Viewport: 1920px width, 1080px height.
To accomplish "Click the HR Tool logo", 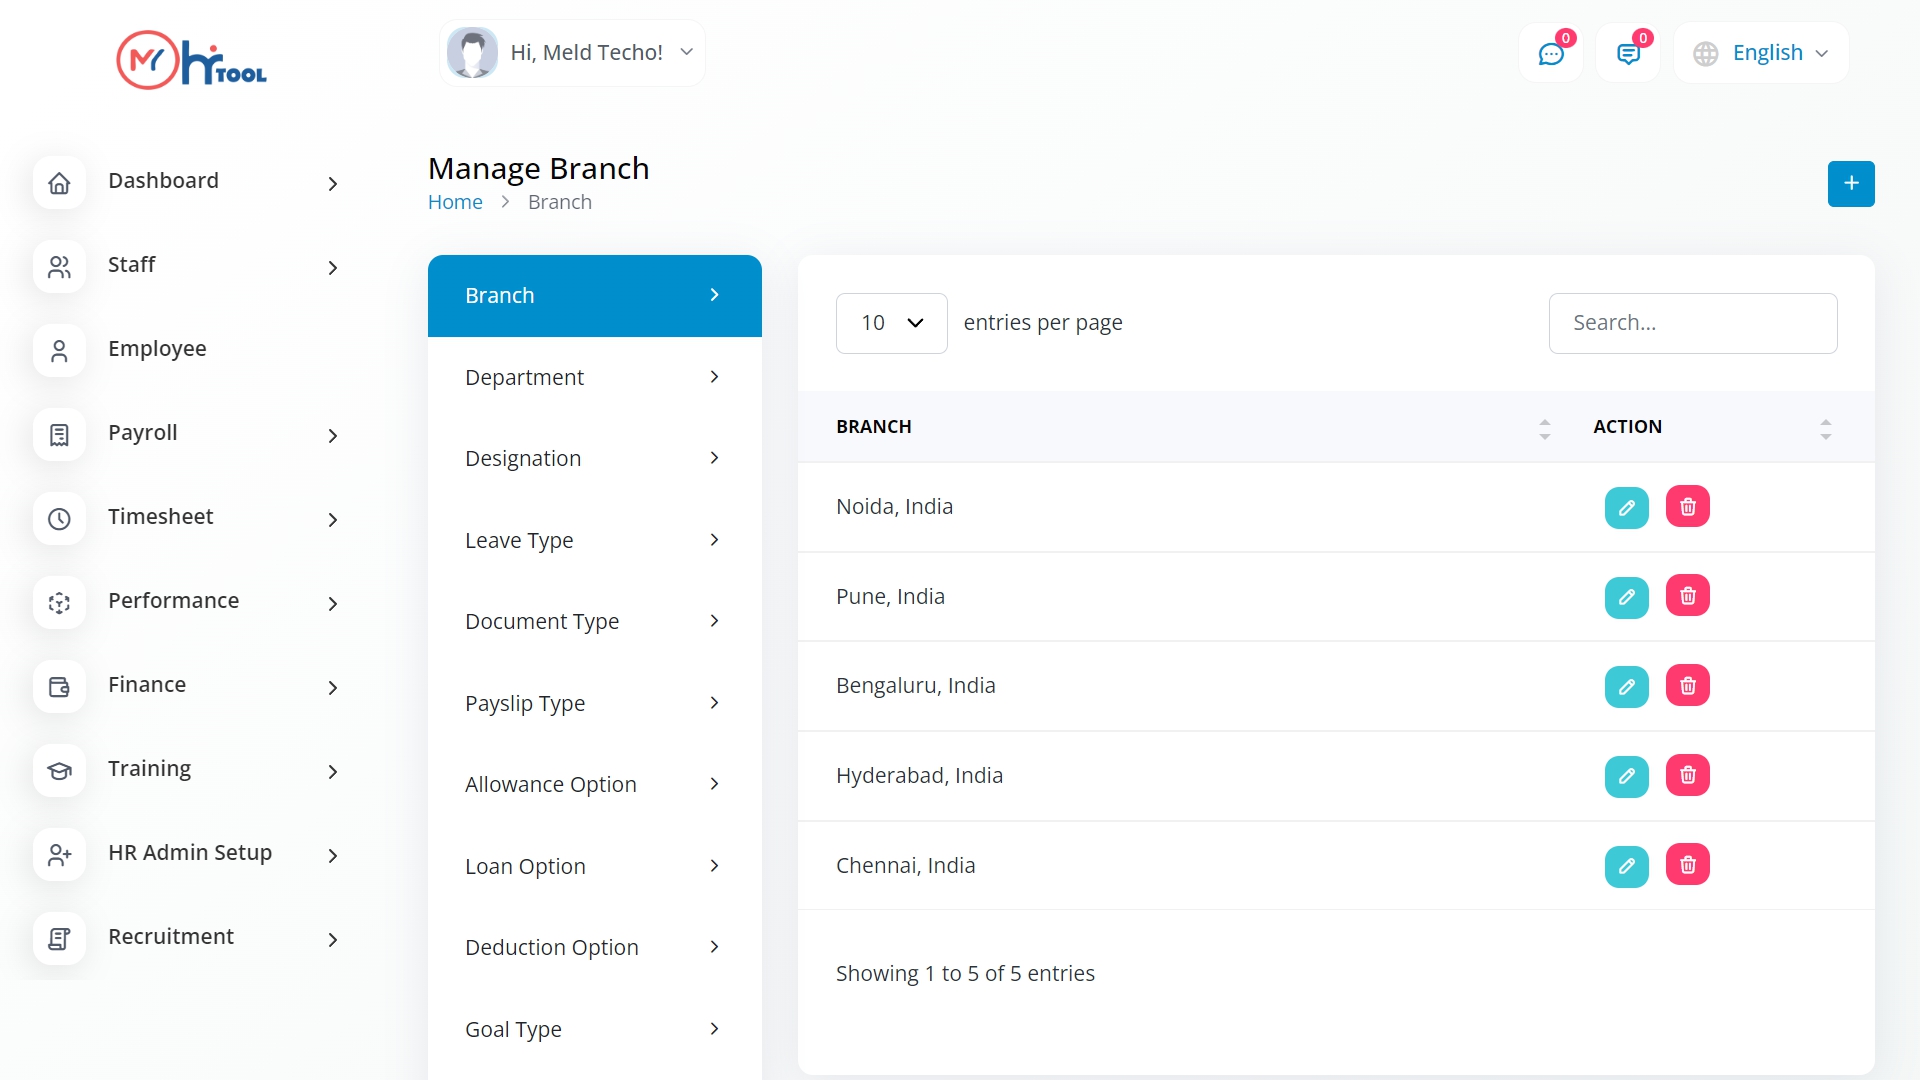I will tap(190, 60).
